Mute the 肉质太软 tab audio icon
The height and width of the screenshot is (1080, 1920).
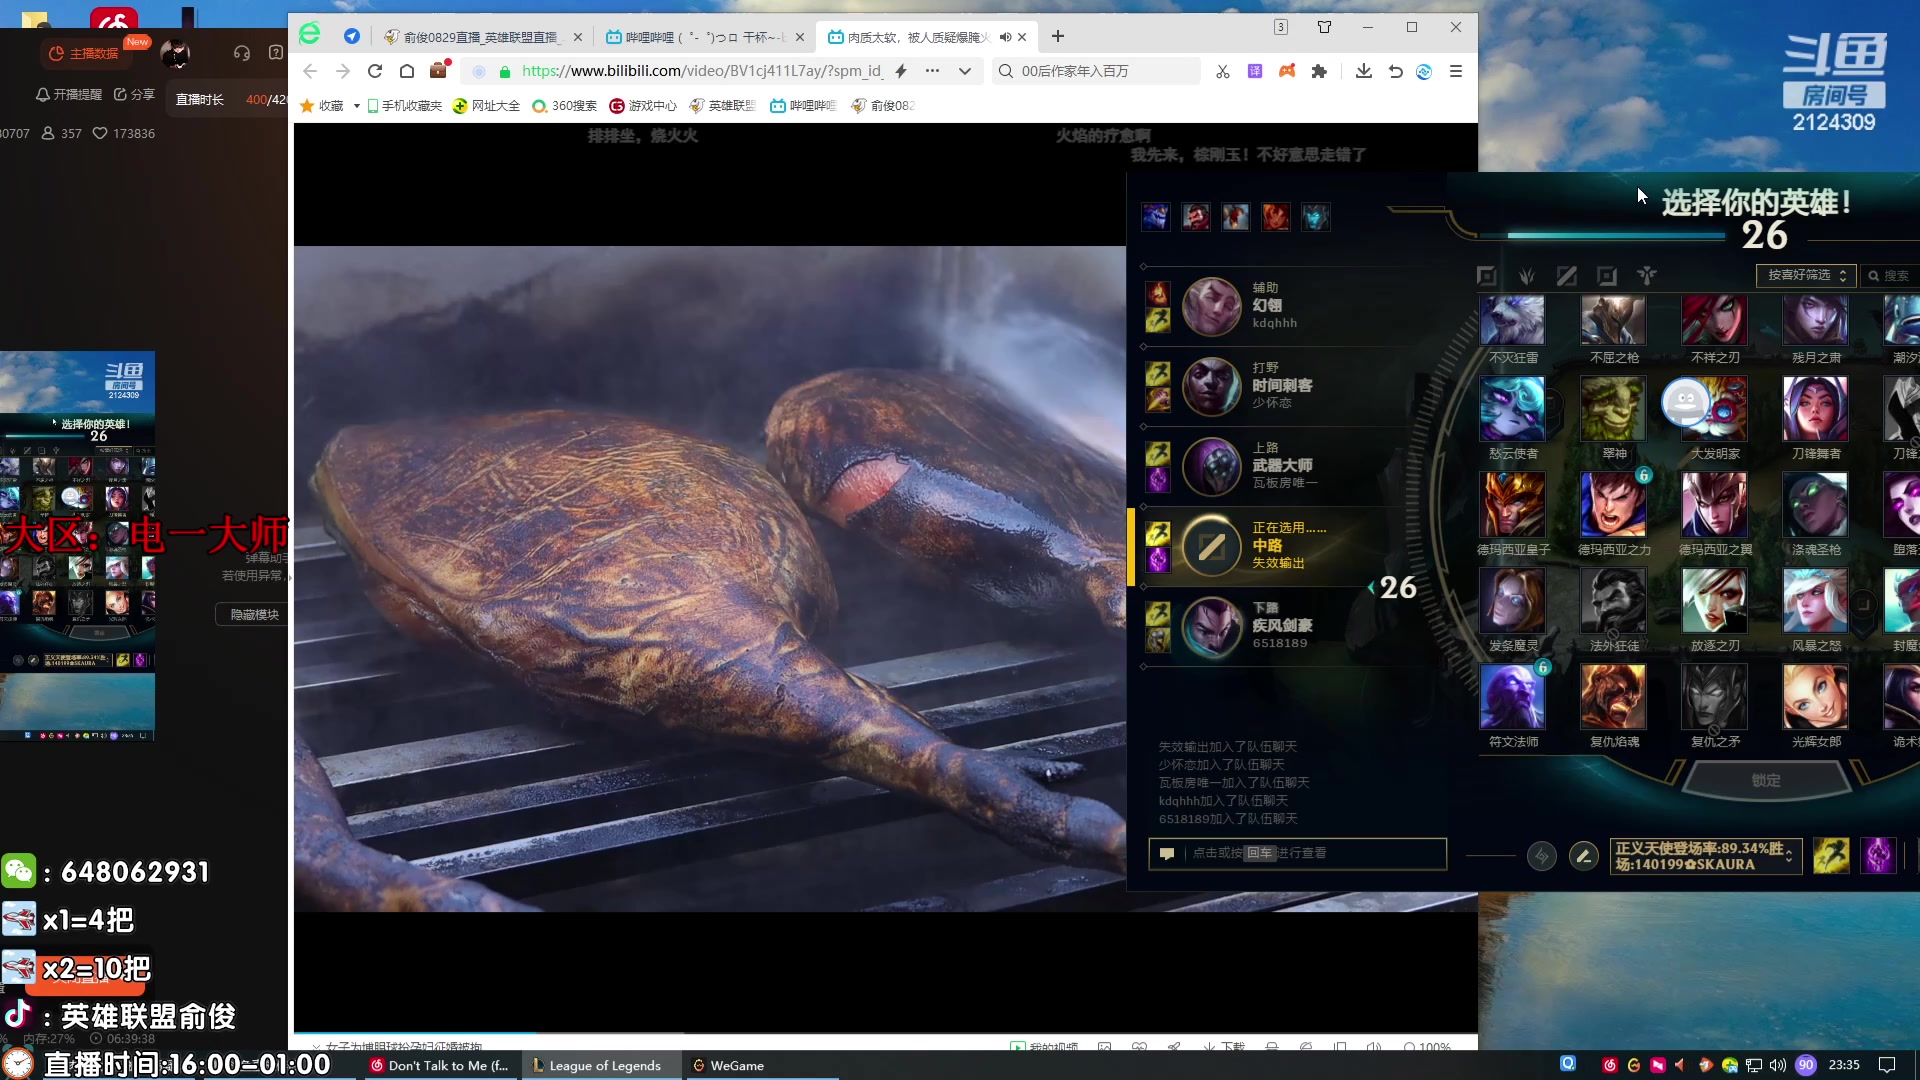(1005, 37)
